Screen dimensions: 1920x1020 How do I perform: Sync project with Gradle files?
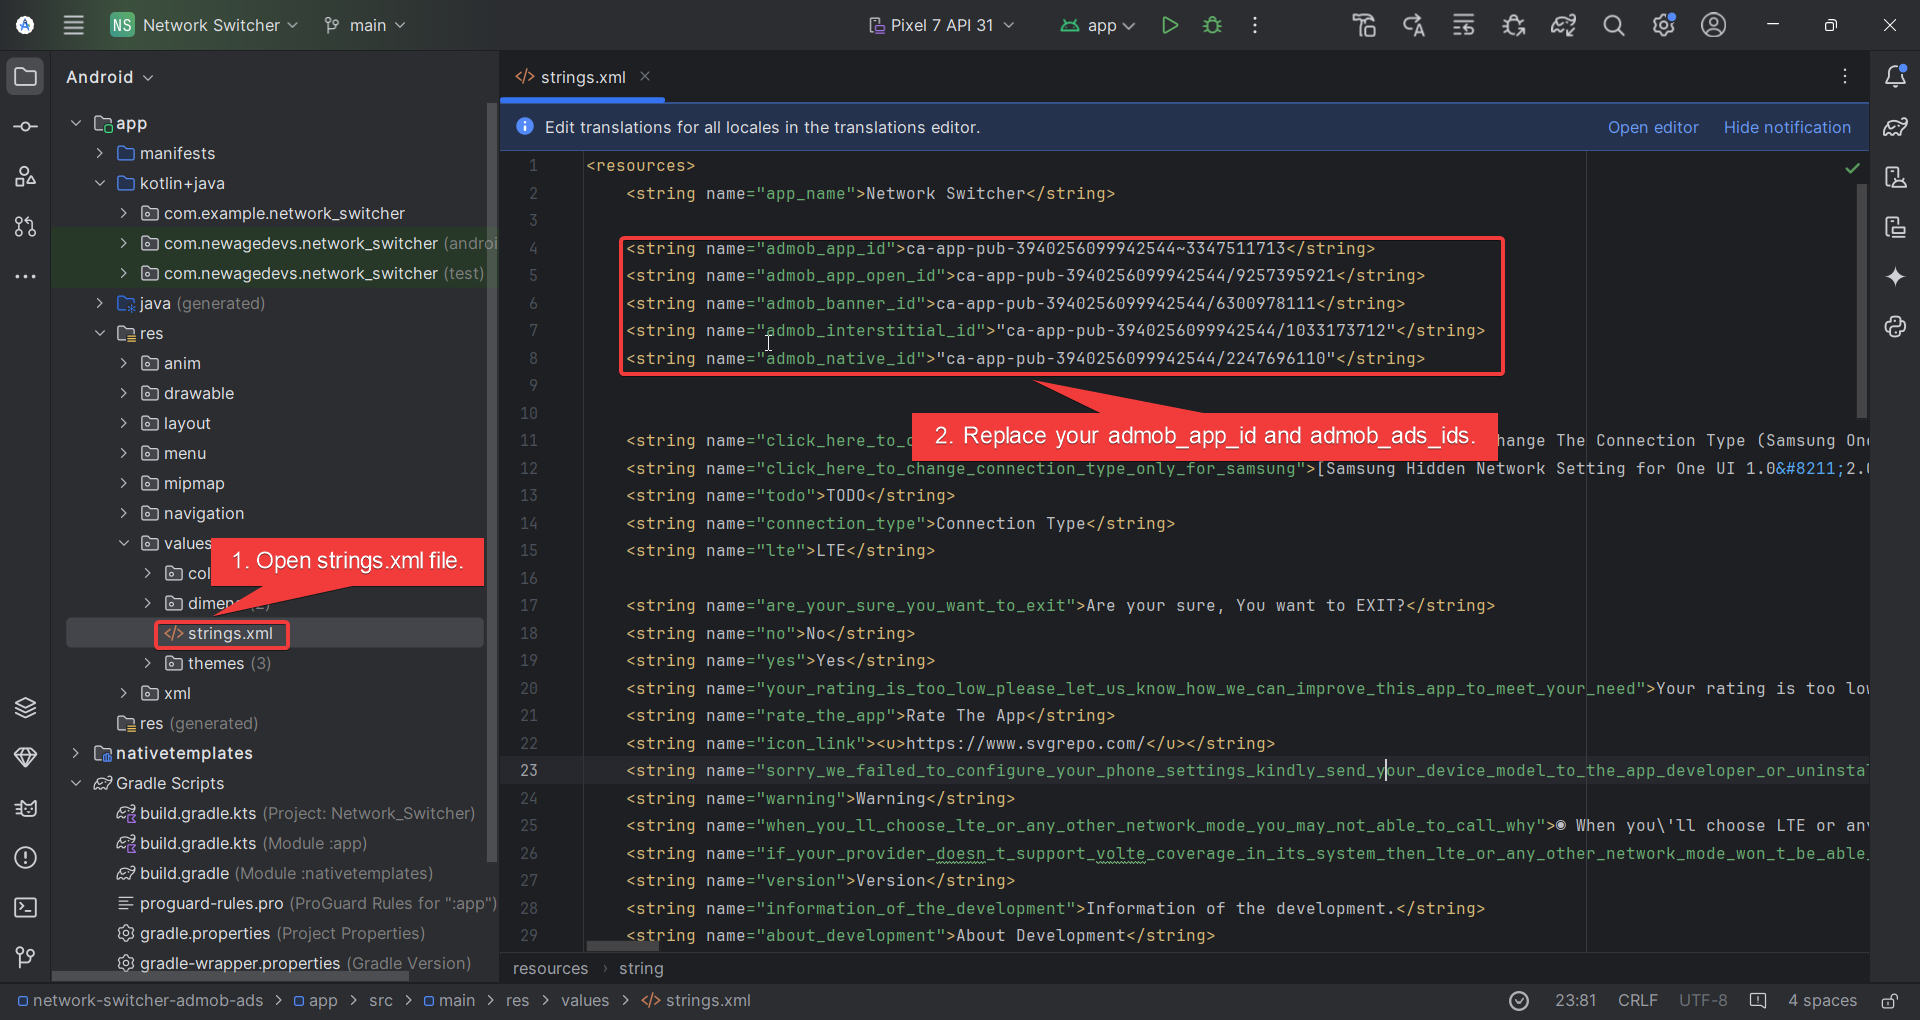point(1563,25)
